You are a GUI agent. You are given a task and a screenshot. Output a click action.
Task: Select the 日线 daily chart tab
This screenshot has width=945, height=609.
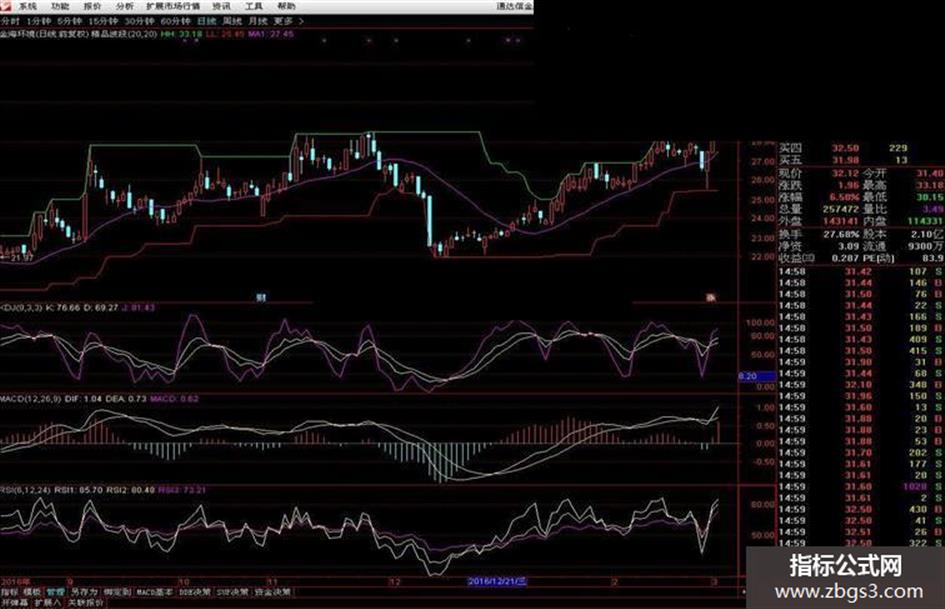tap(207, 21)
